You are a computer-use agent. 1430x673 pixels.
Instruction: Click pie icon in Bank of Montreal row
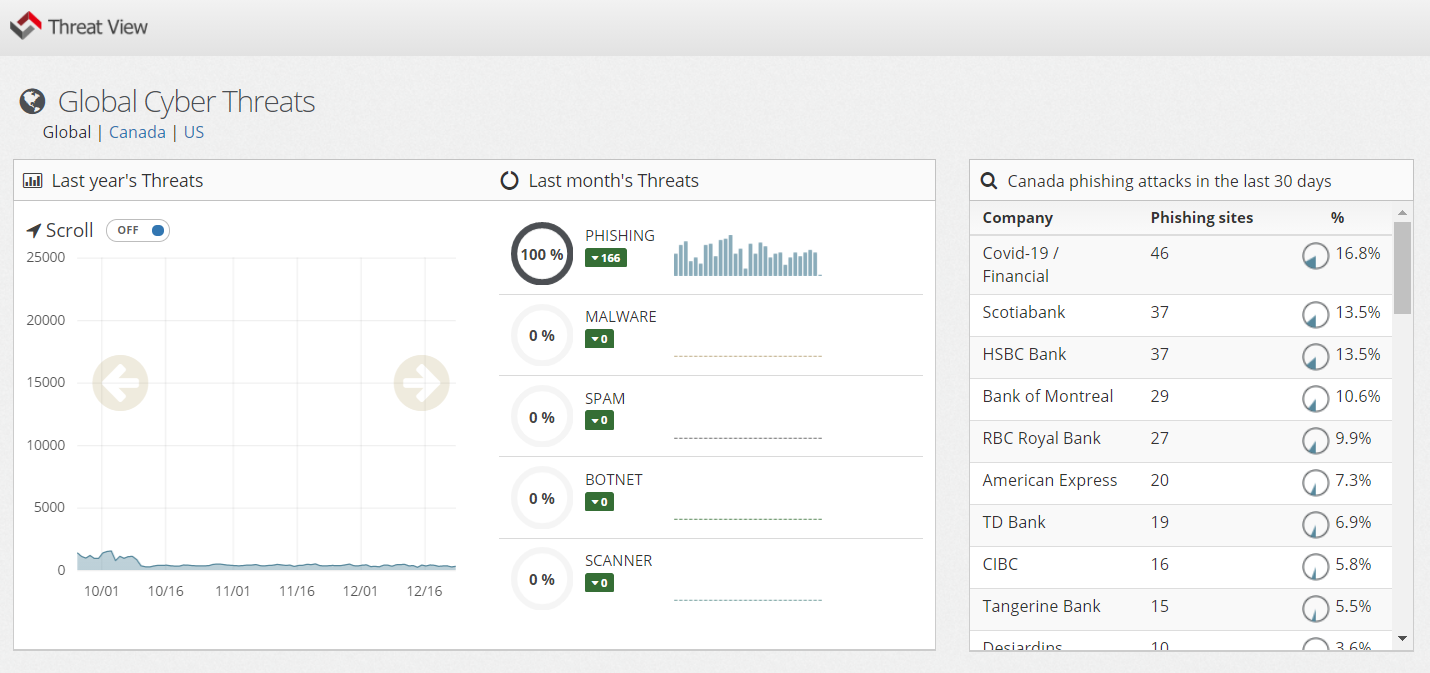1315,399
